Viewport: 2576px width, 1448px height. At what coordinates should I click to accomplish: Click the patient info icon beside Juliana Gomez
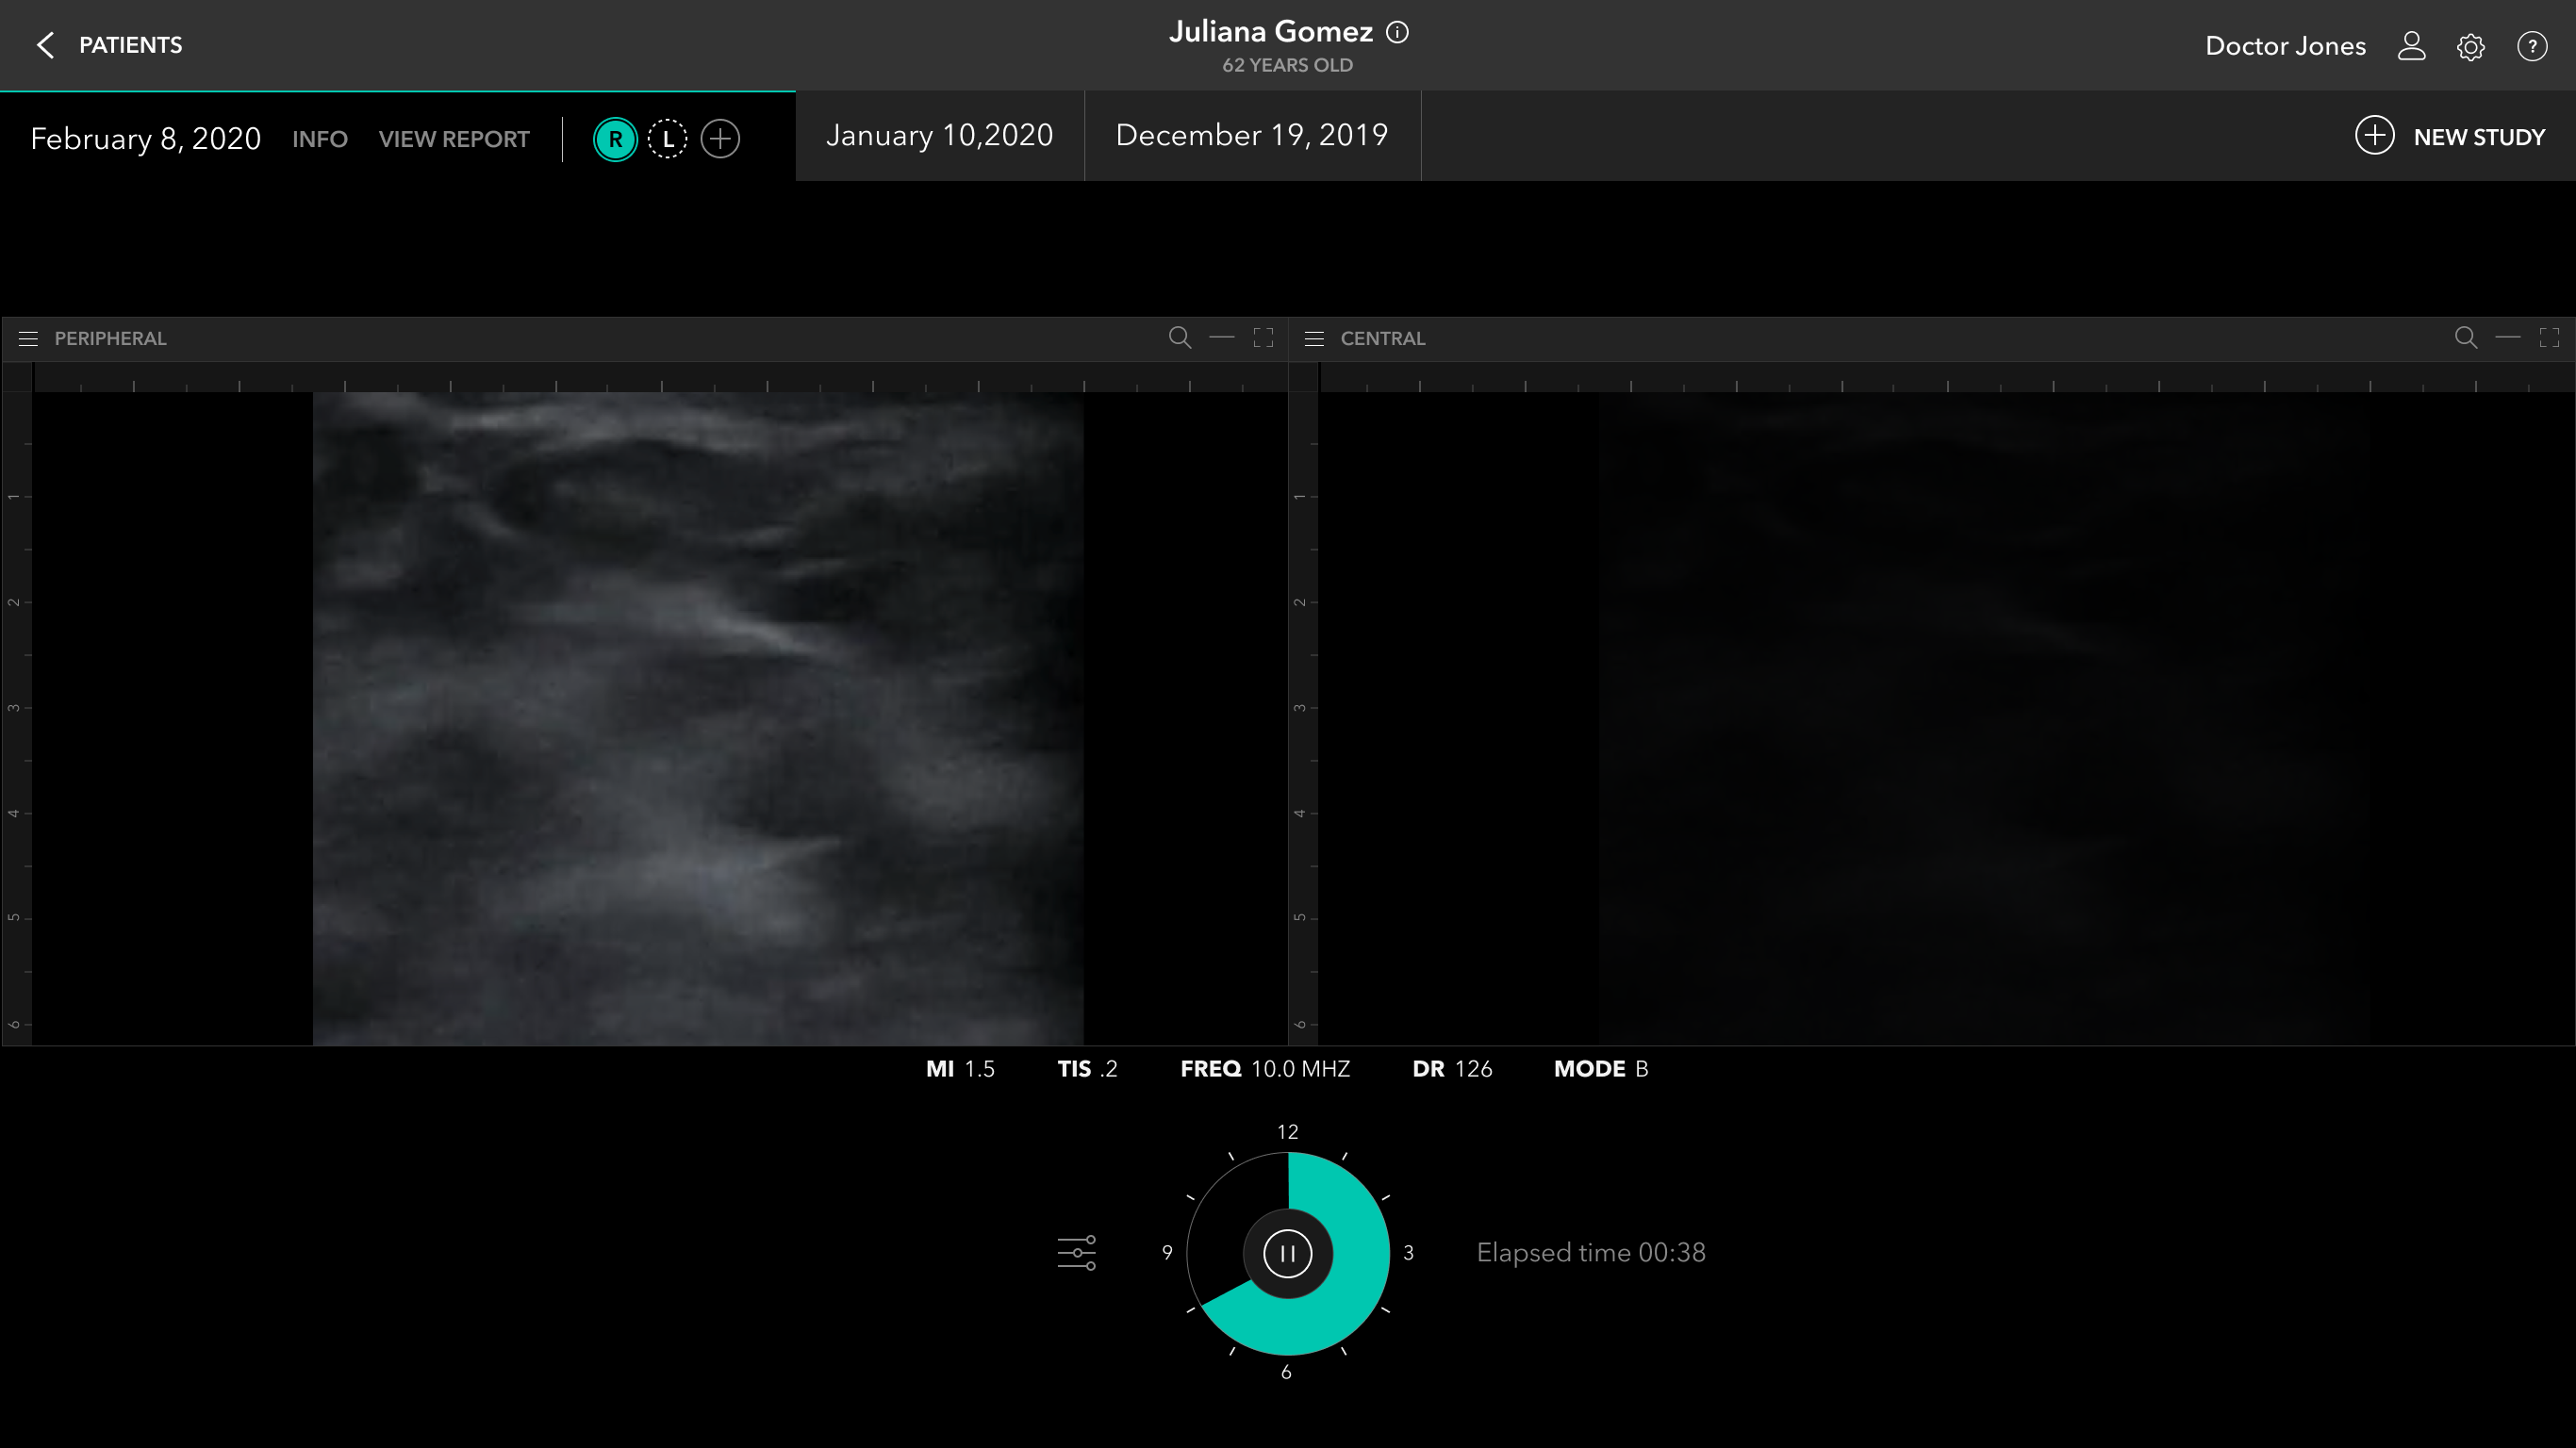click(x=1397, y=33)
